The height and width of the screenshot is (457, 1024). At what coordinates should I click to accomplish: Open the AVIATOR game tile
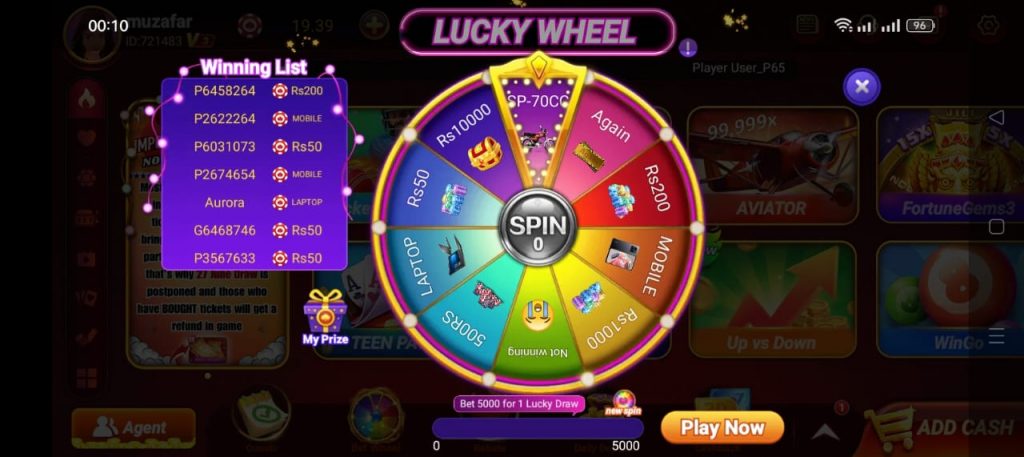pos(773,165)
